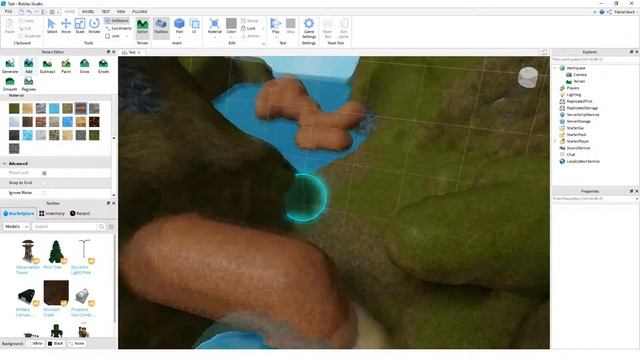Click the UI ribbon button
This screenshot has width=640, height=360.
click(x=195, y=26)
